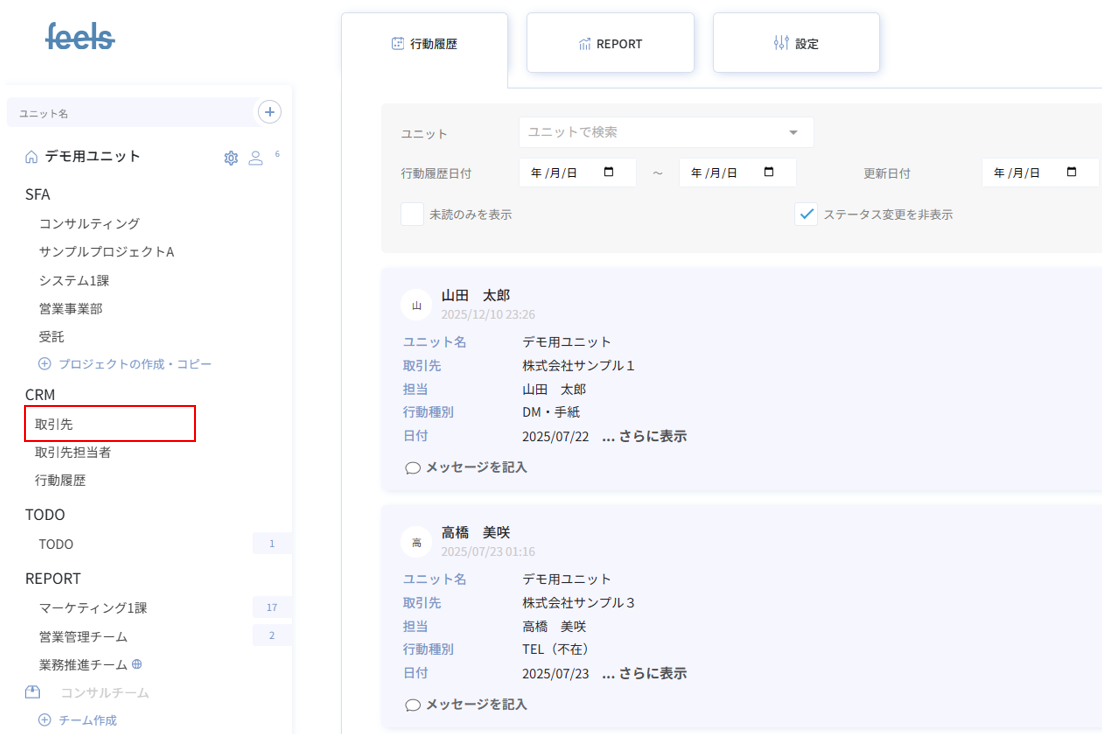Click the unit members person icon
The height and width of the screenshot is (734, 1102).
[x=255, y=157]
